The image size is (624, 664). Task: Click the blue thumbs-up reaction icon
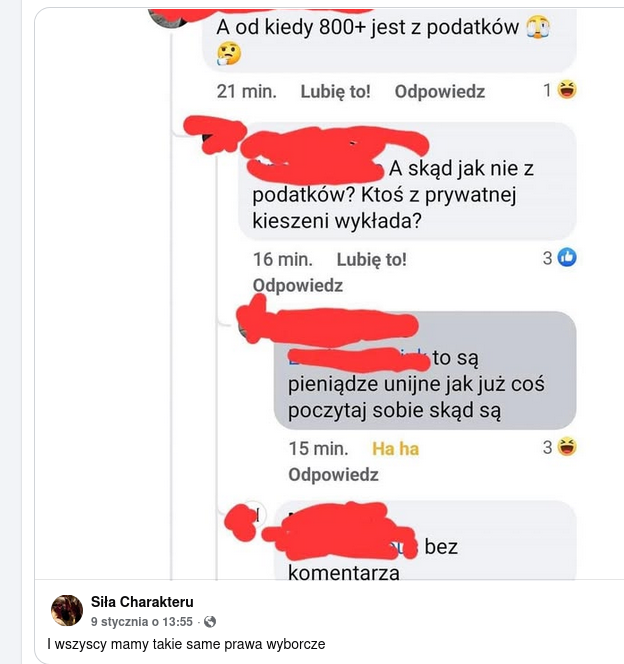click(x=567, y=257)
